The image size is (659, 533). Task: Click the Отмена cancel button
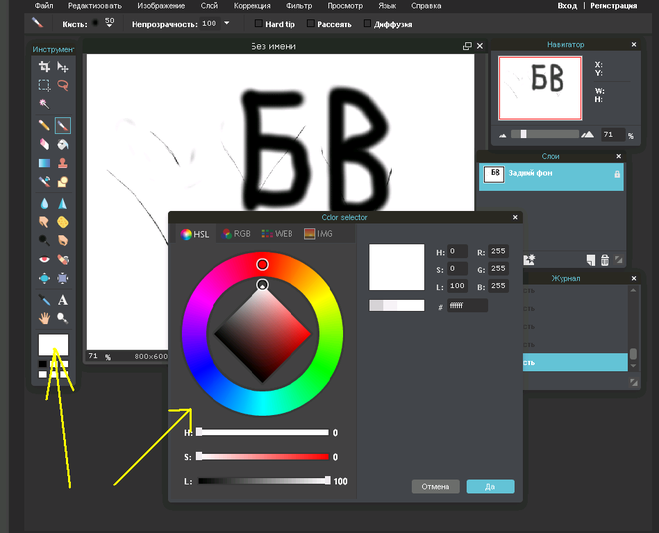(x=435, y=486)
